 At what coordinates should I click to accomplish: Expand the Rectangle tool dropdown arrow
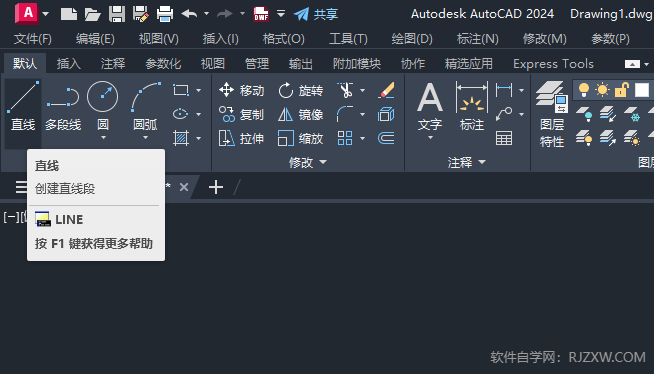point(199,90)
